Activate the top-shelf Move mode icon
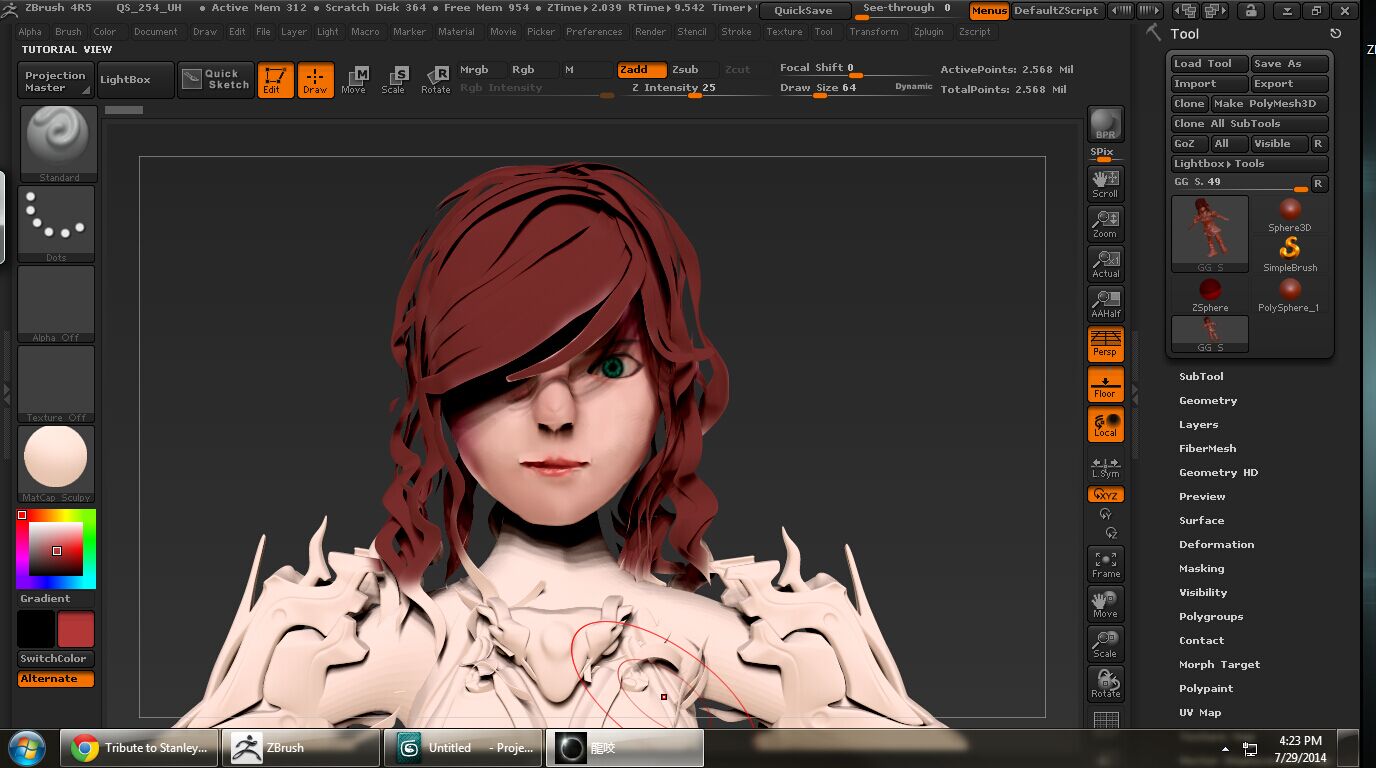 click(354, 80)
